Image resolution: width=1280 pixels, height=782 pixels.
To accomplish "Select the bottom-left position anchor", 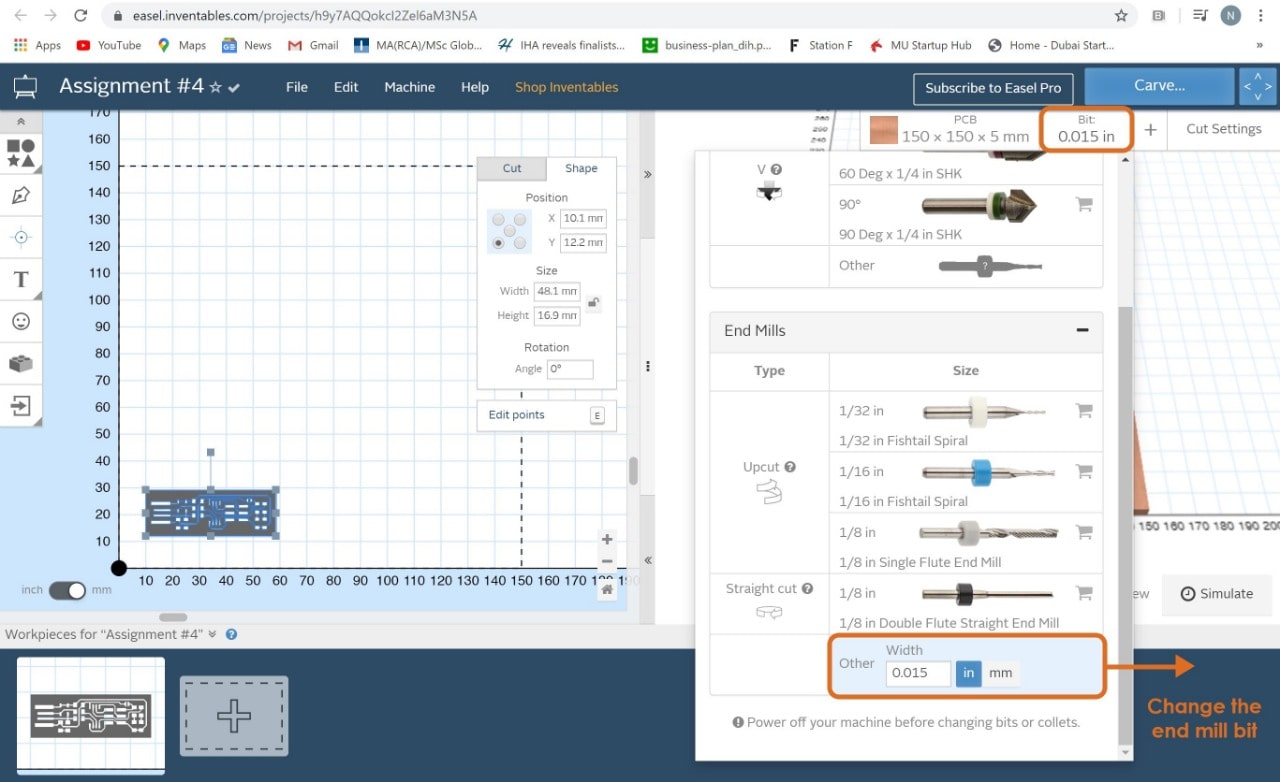I will click(498, 243).
